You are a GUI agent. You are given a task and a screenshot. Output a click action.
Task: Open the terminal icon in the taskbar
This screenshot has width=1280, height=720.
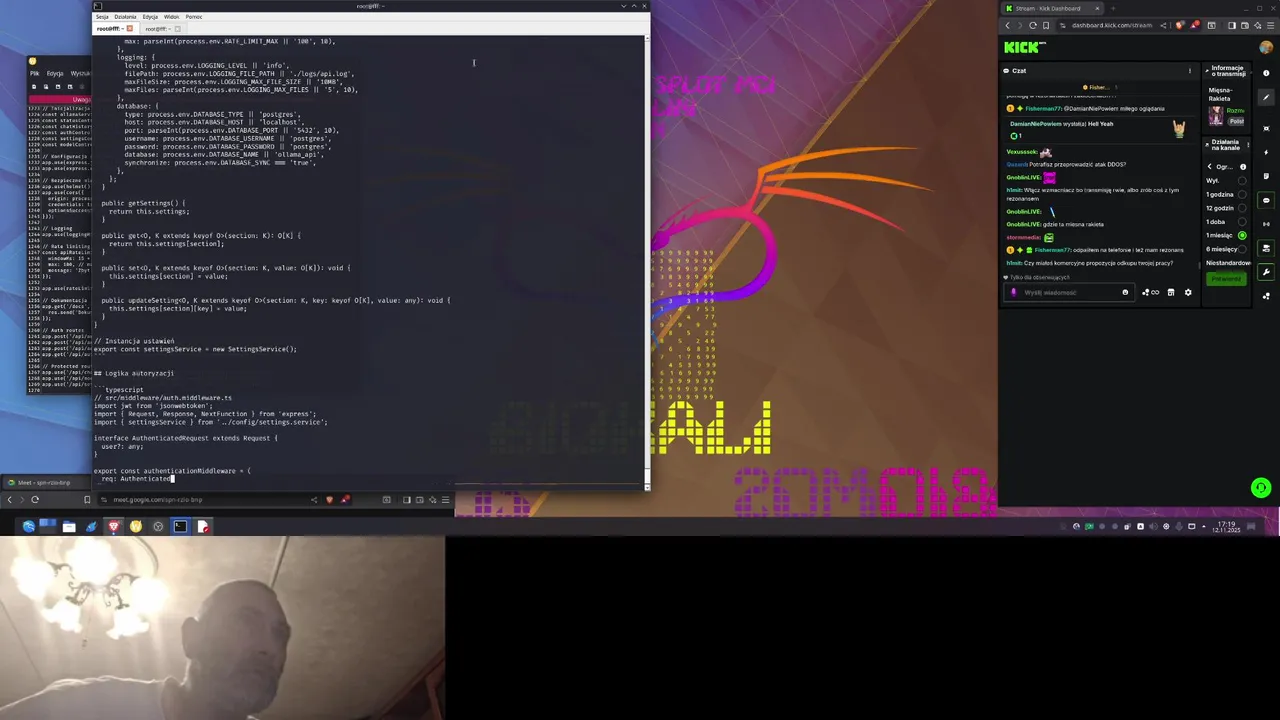(x=180, y=527)
